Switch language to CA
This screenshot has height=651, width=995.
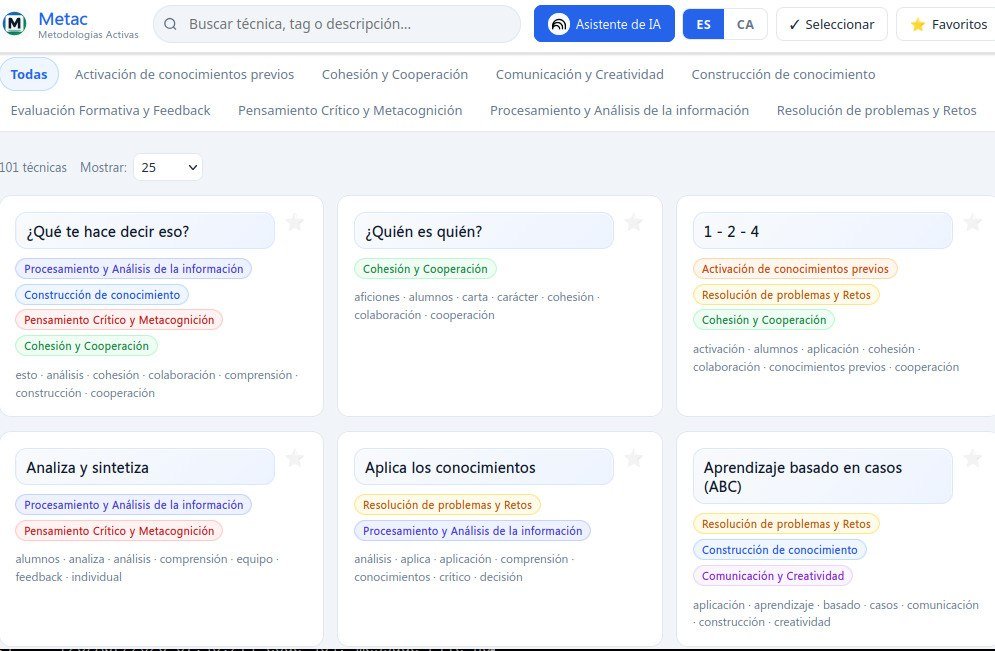coord(745,24)
